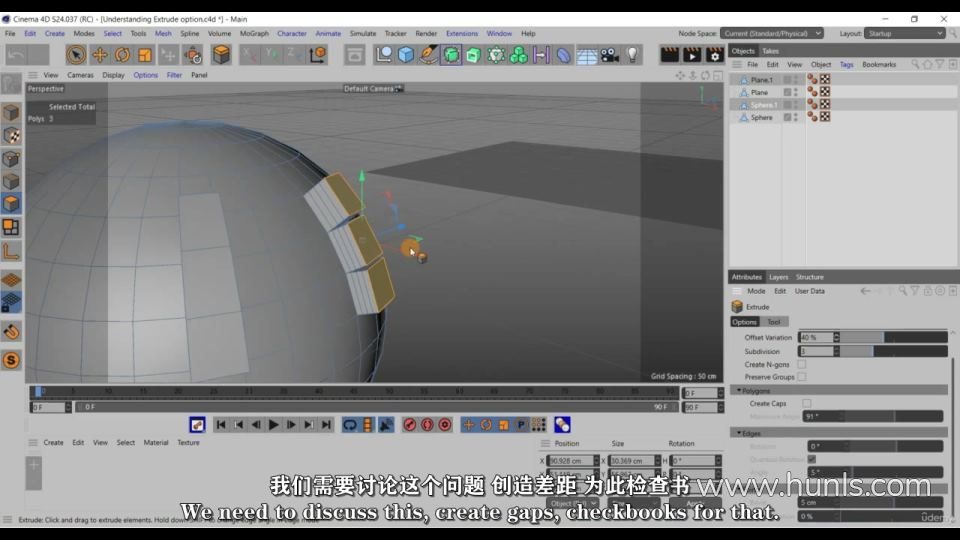Select the Spline Pen tool
The image size is (960, 540).
click(428, 55)
